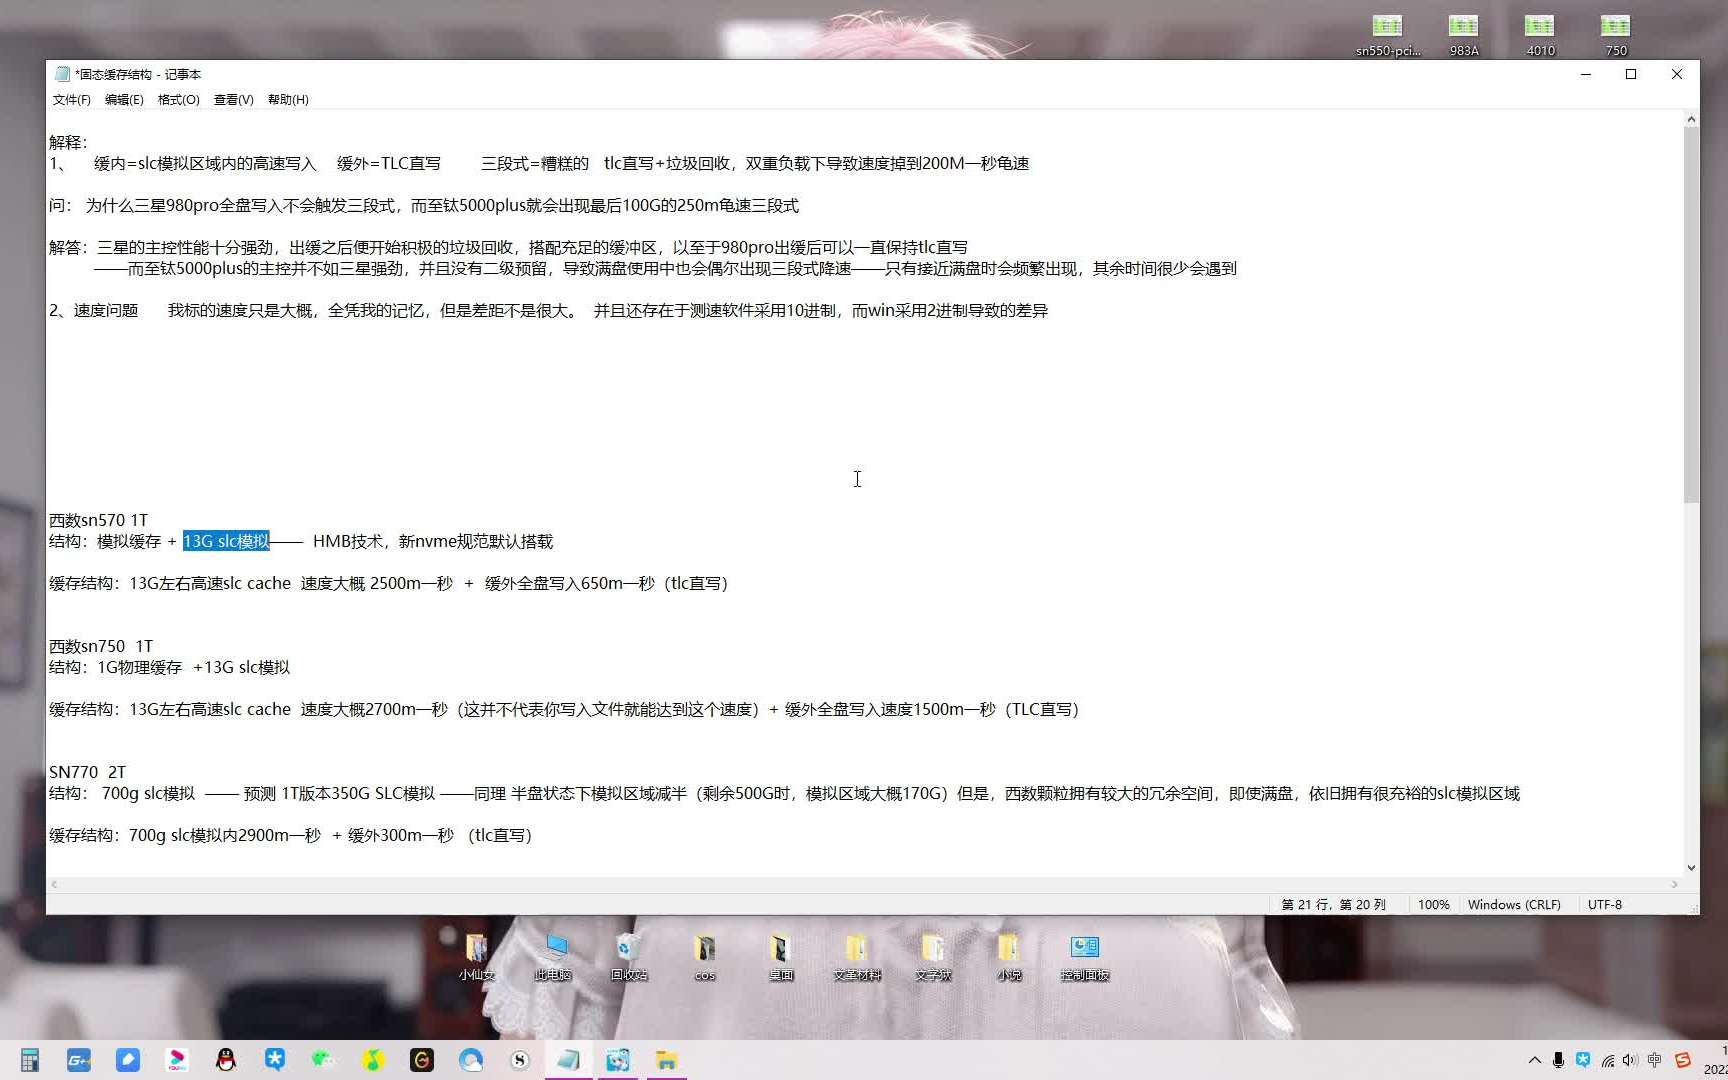Click '第 21 行, 第 20 列' in status bar
The height and width of the screenshot is (1080, 1728).
(1334, 904)
